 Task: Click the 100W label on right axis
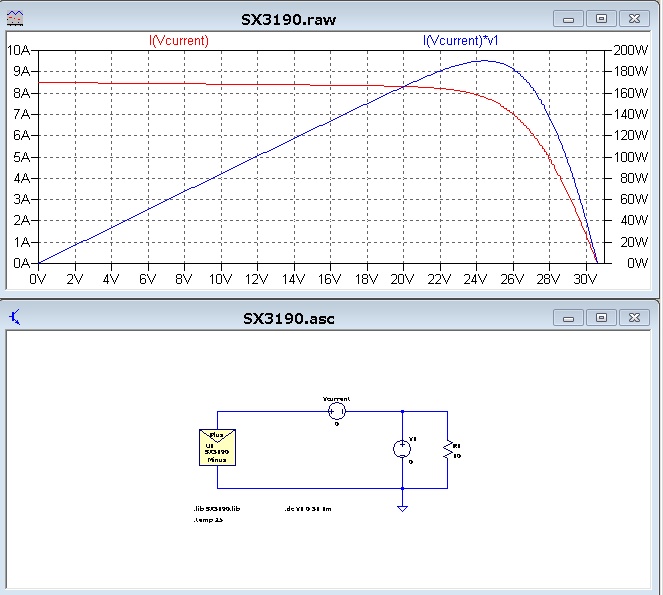[x=630, y=157]
